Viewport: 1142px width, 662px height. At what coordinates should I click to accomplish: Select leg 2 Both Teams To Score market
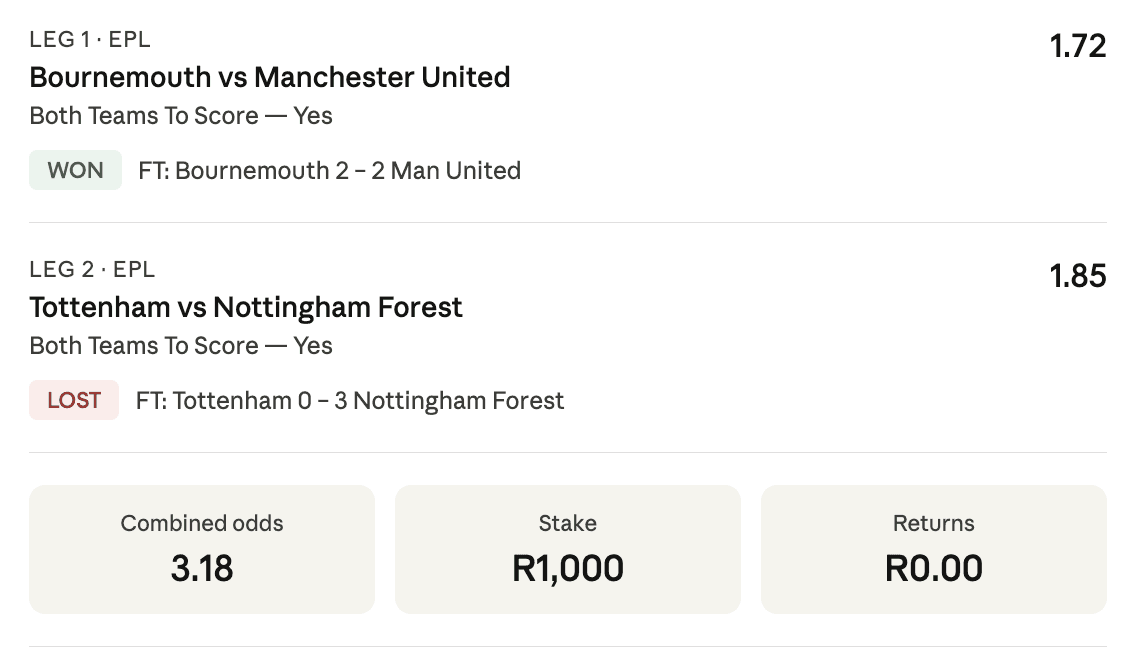[181, 346]
